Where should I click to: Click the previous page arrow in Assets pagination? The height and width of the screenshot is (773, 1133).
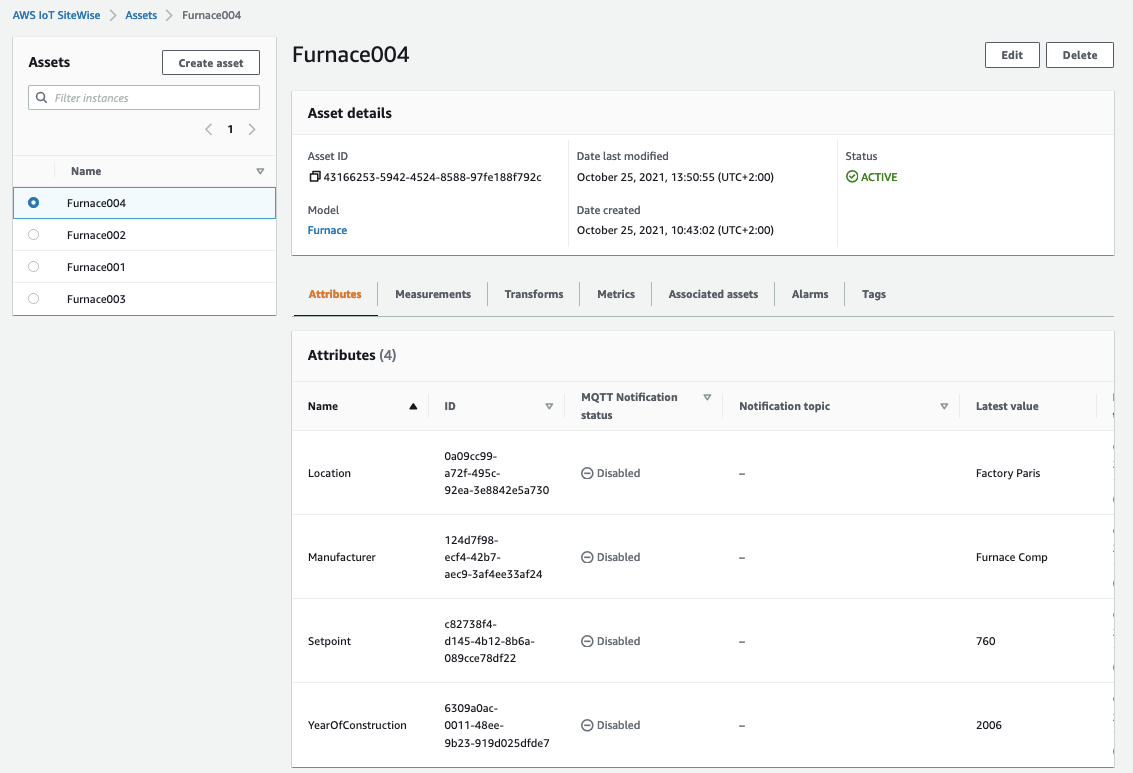[x=208, y=129]
